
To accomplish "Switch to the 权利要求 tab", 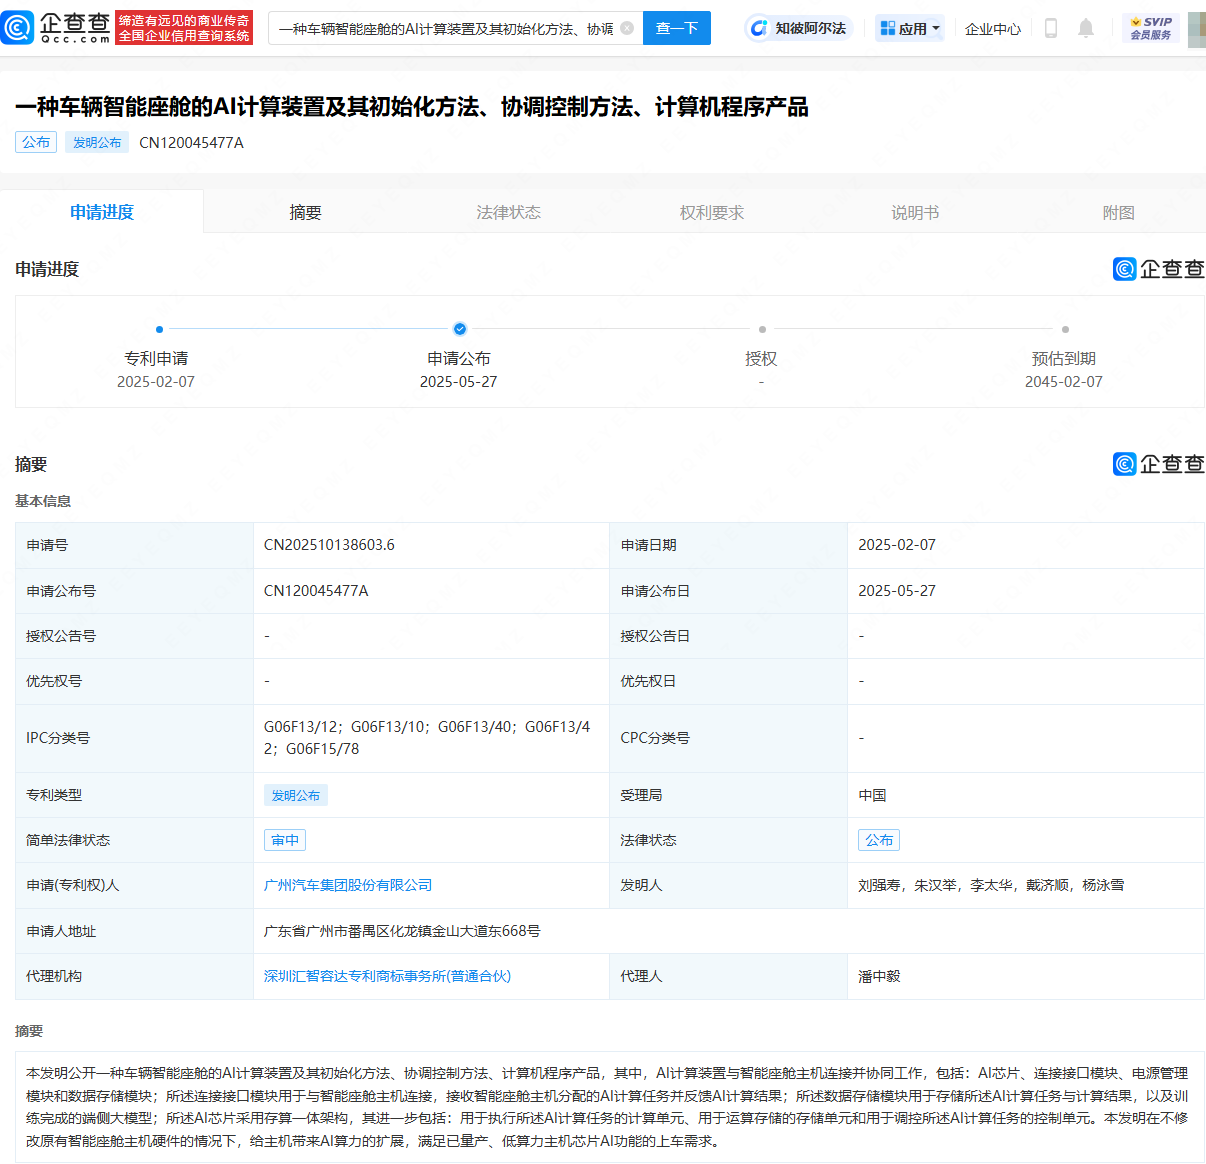I will point(712,212).
